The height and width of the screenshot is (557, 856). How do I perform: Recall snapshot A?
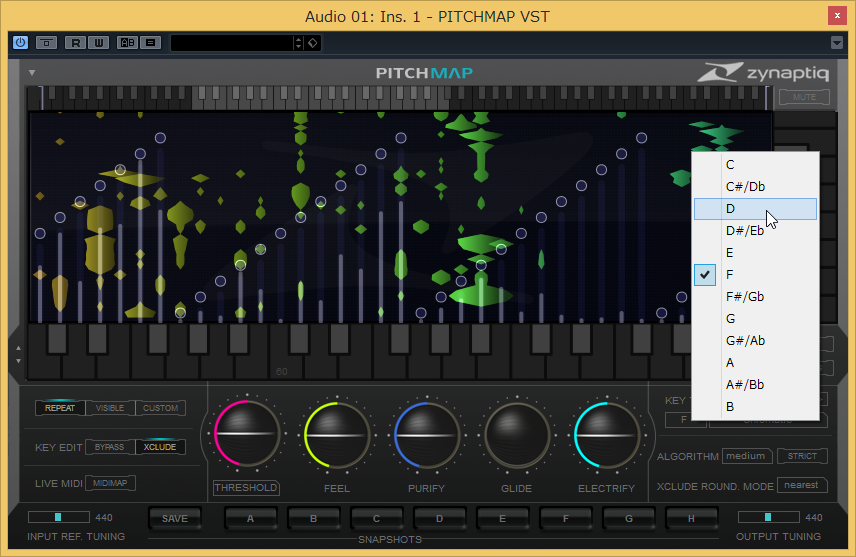(251, 519)
